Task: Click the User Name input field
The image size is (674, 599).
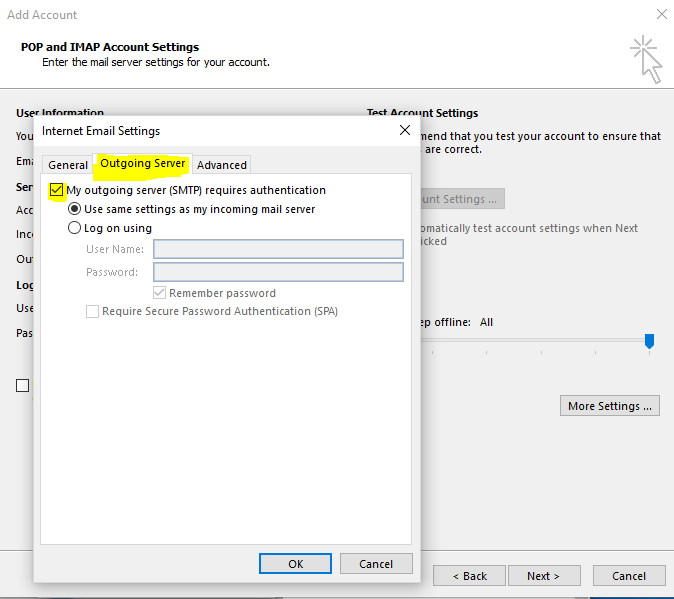Action: pyautogui.click(x=278, y=249)
